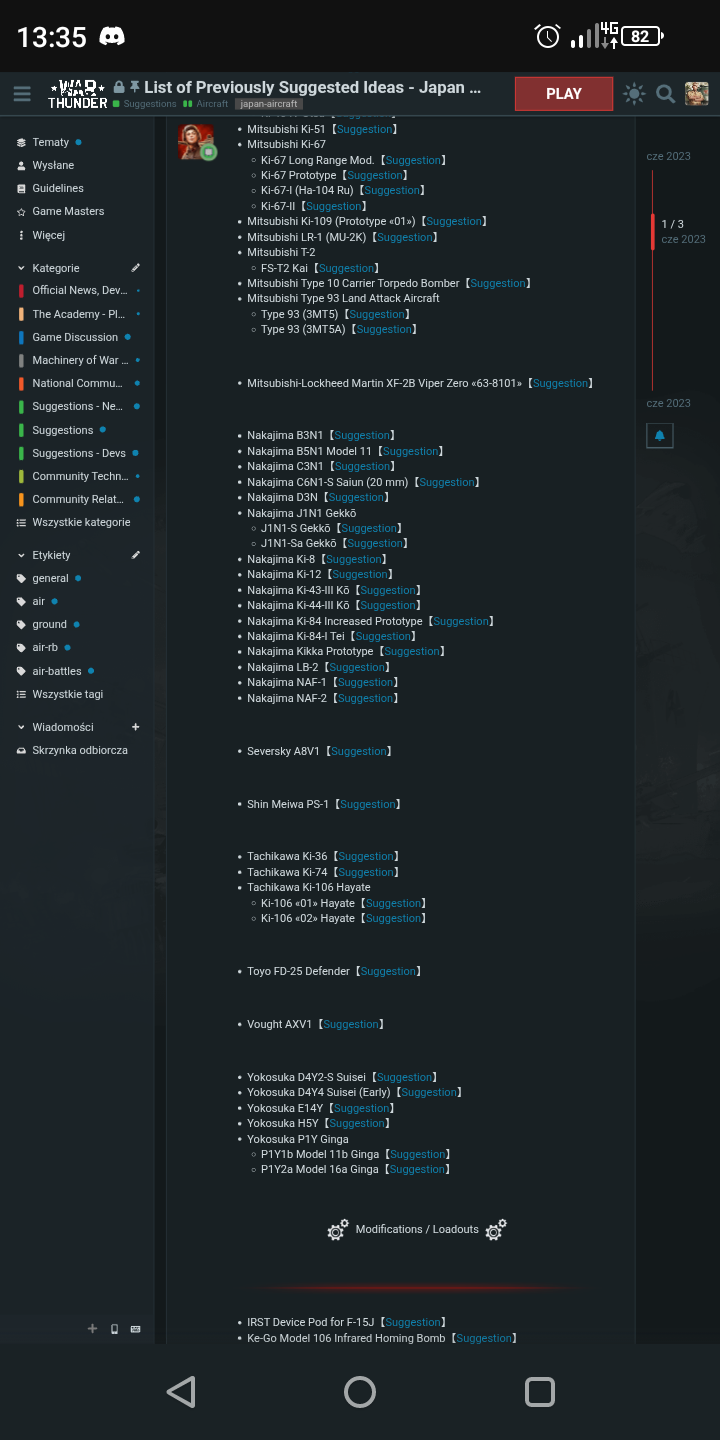The width and height of the screenshot is (720, 1440).
Task: Collapse the Etykiety section
Action: point(22,555)
